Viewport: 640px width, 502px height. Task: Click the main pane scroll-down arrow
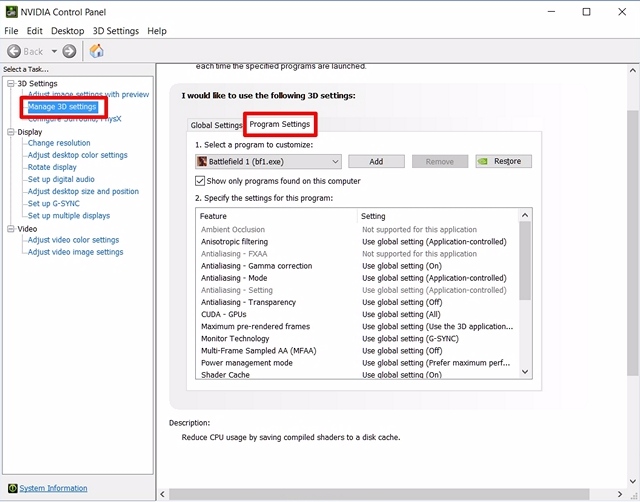tap(633, 481)
